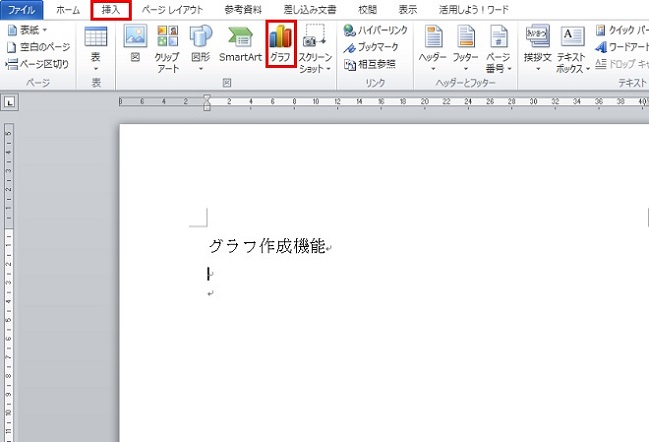The width and height of the screenshot is (649, 442).
Task: Place cursor on the empty second line
Action: pyautogui.click(x=209, y=274)
